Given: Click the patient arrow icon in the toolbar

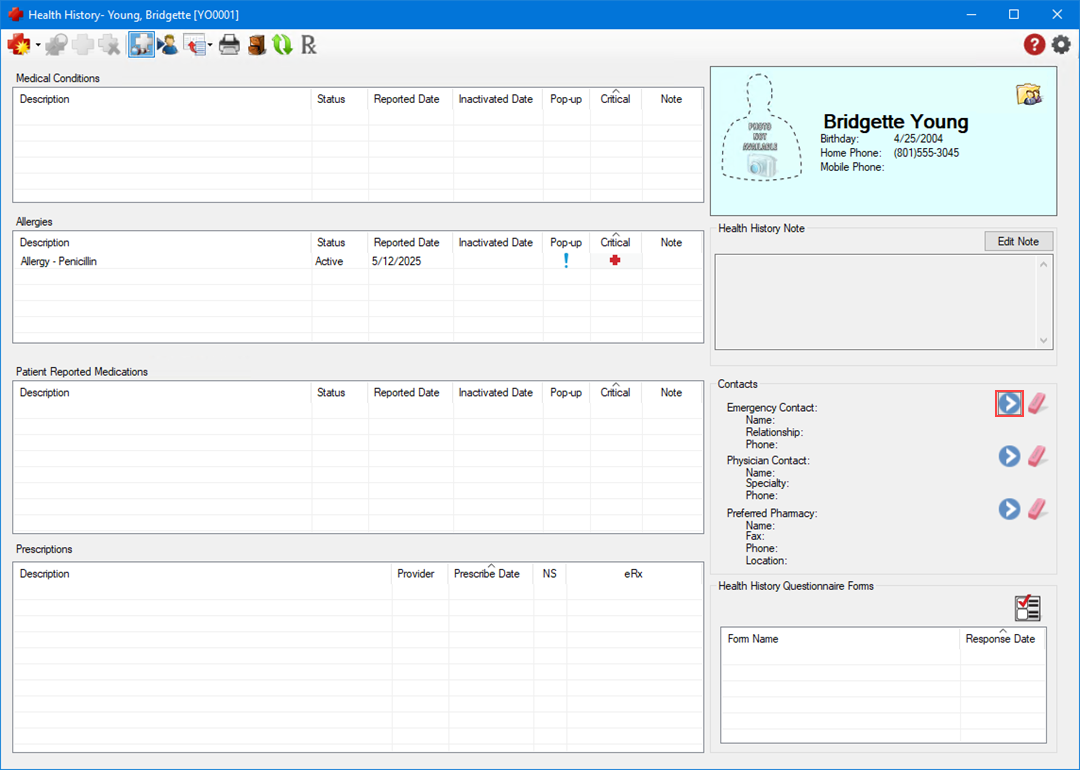Looking at the screenshot, I should coord(167,44).
